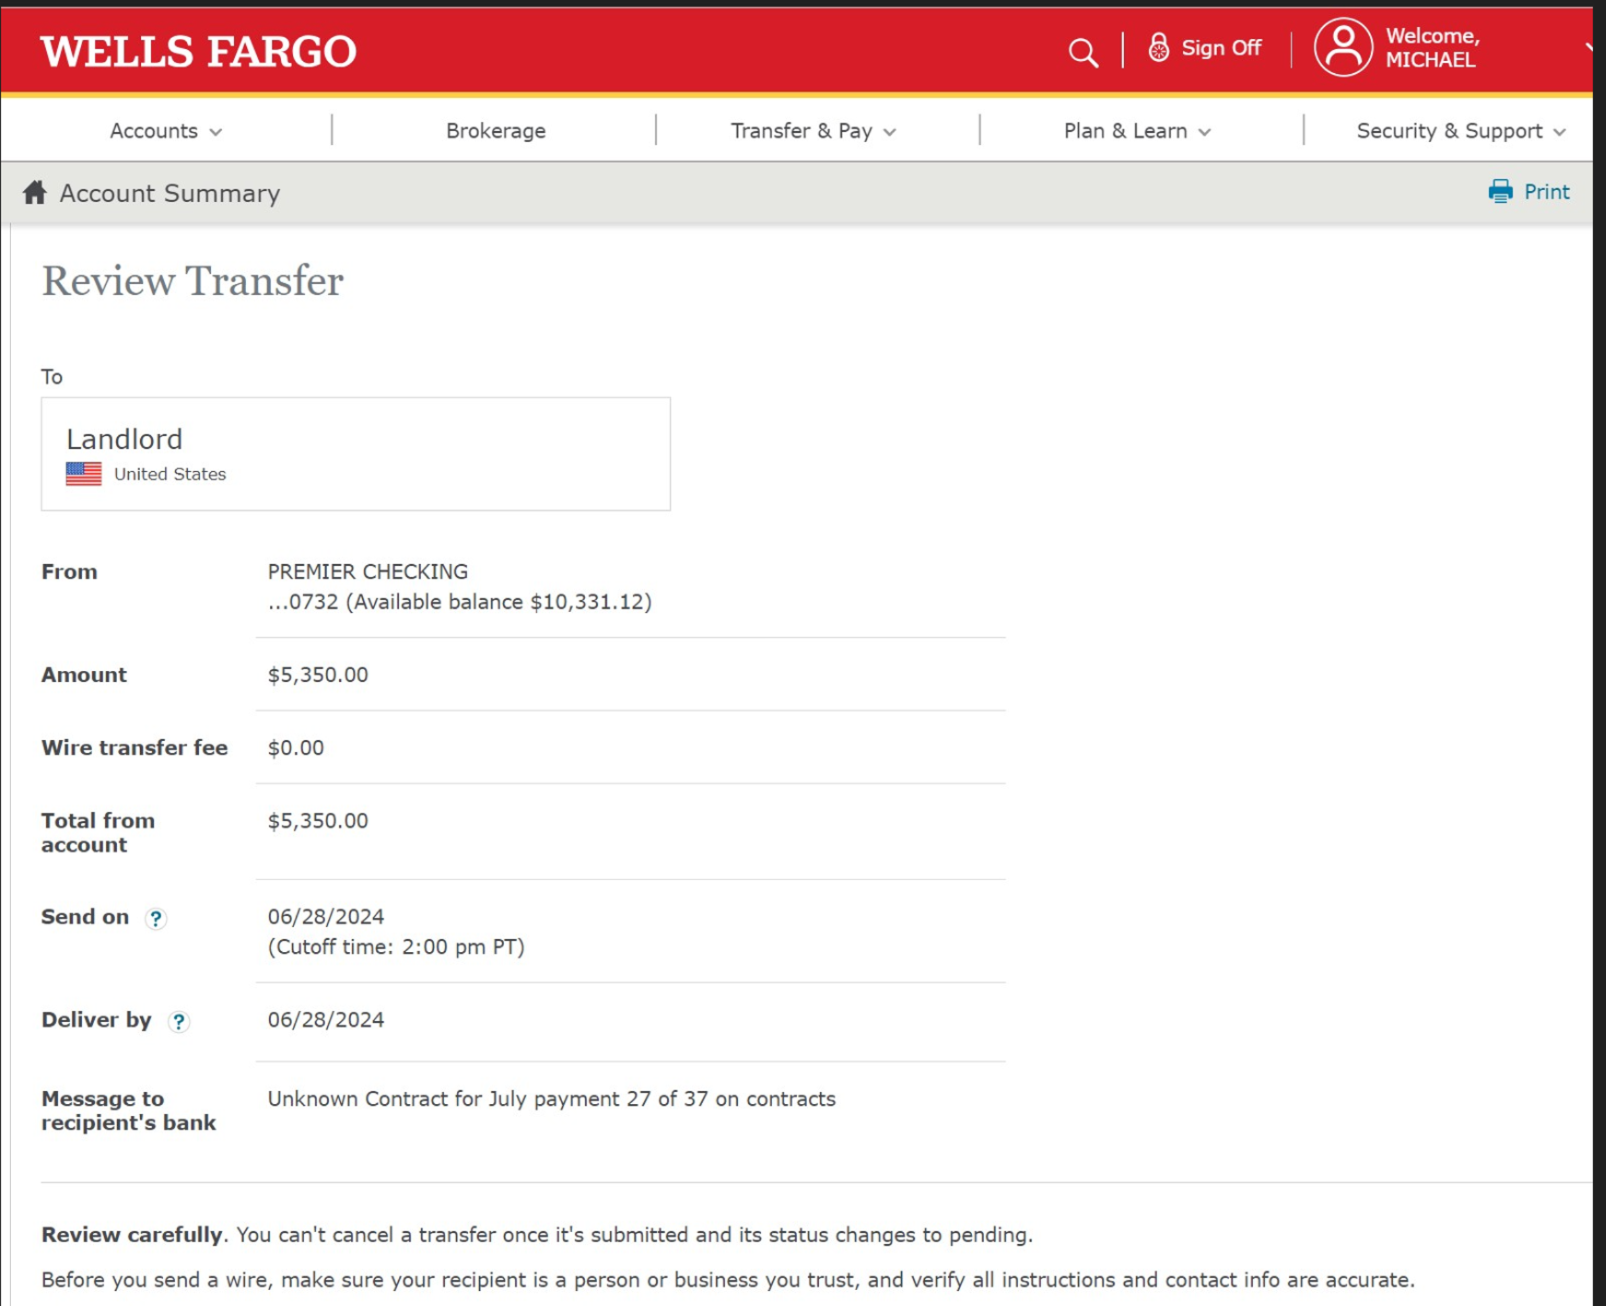Screen dimensions: 1606x1306
Task: Click the United States flag icon
Action: click(83, 474)
